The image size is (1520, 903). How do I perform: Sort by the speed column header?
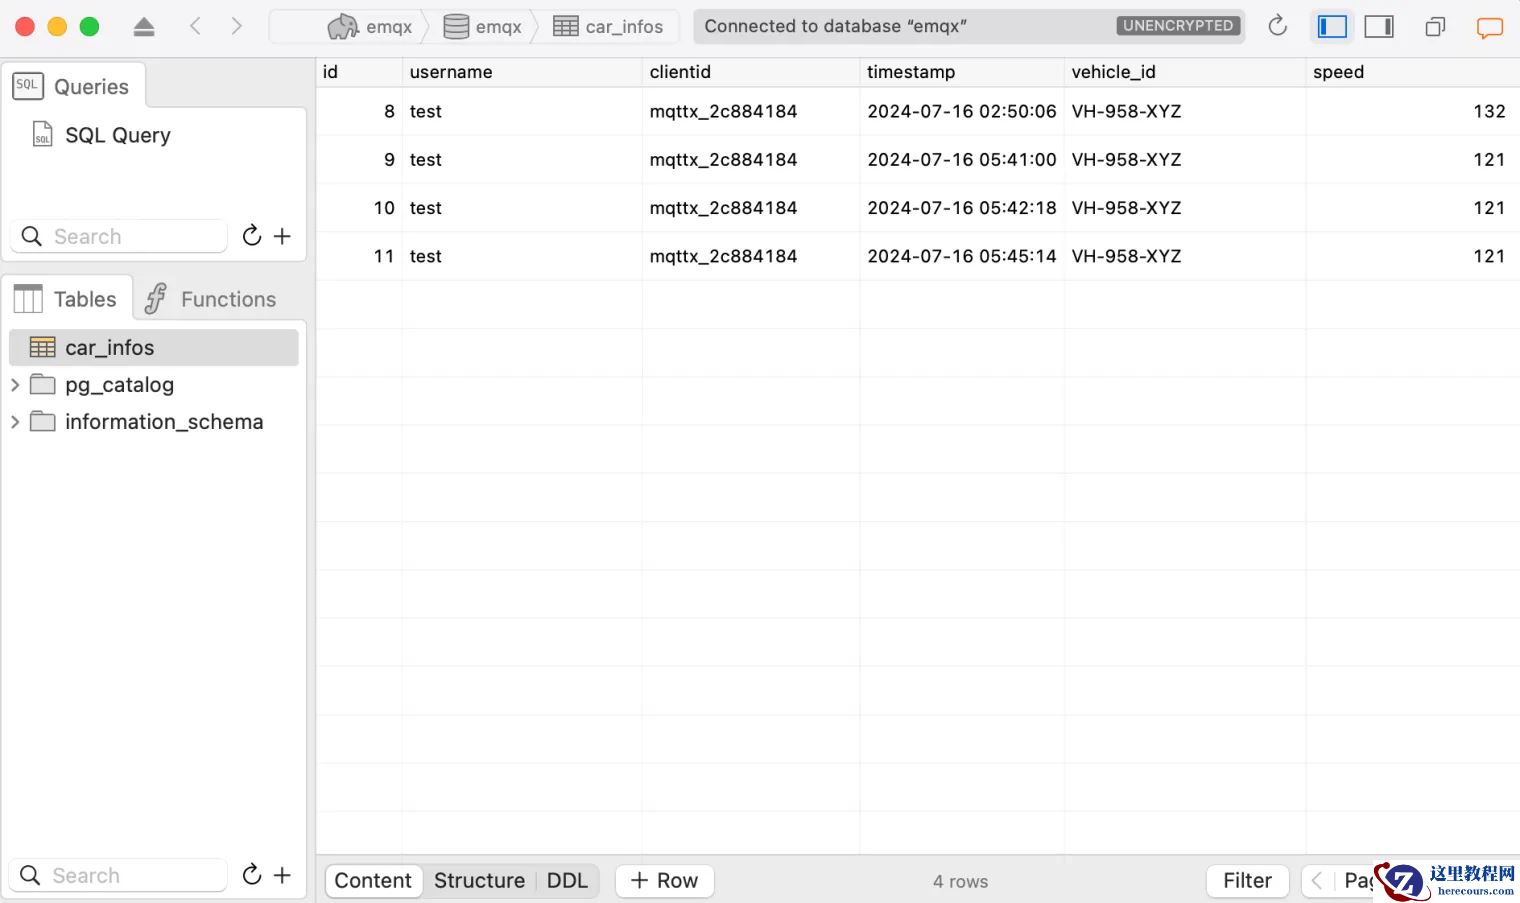[x=1413, y=72]
